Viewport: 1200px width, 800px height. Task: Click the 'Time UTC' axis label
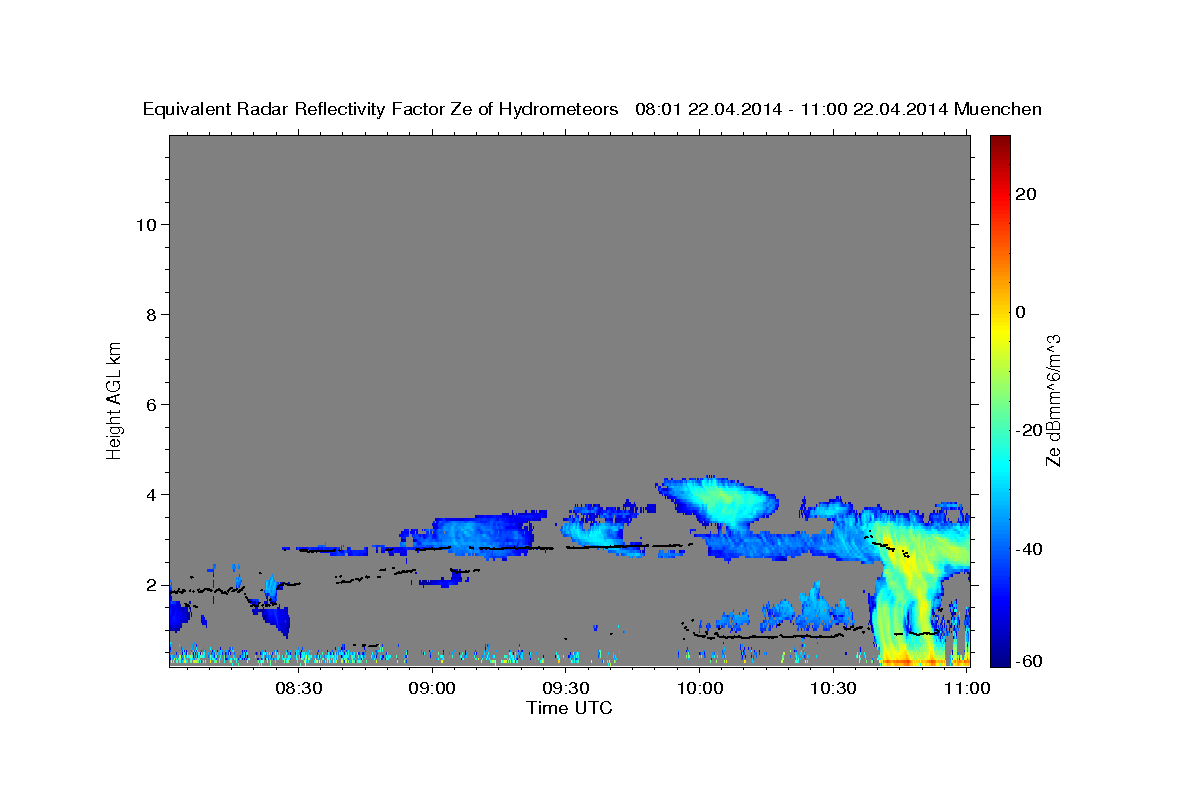tap(569, 708)
